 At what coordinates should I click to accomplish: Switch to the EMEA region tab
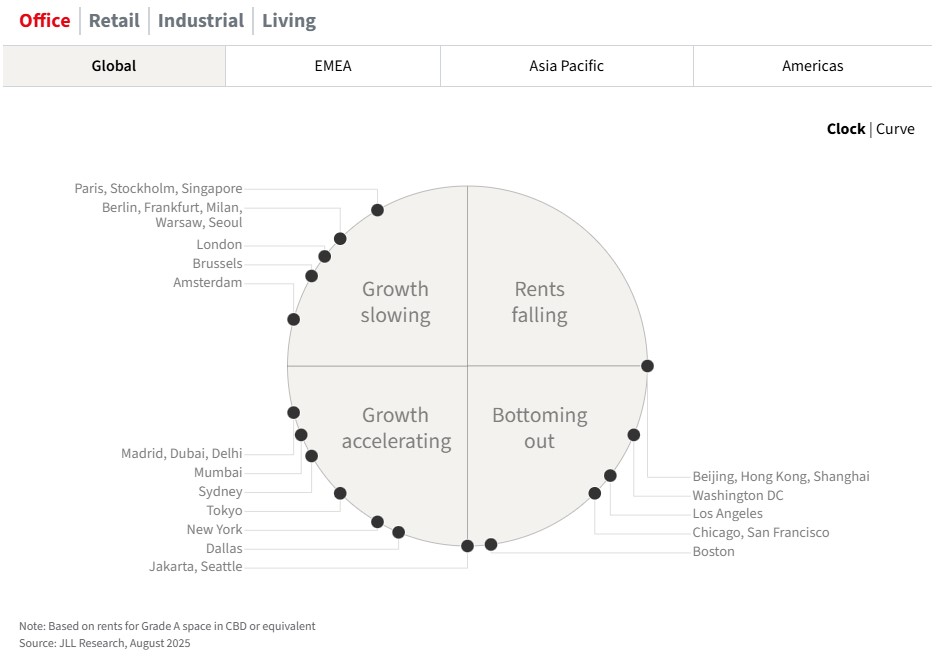tap(333, 66)
